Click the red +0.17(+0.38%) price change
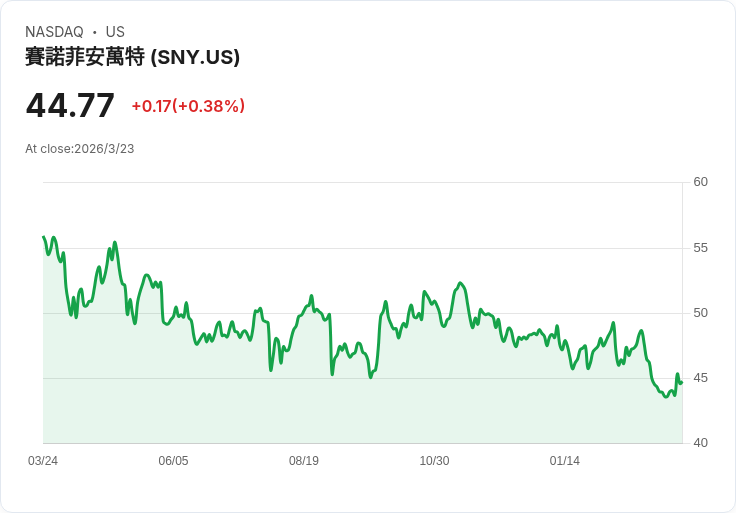Image resolution: width=736 pixels, height=513 pixels. coord(188,106)
